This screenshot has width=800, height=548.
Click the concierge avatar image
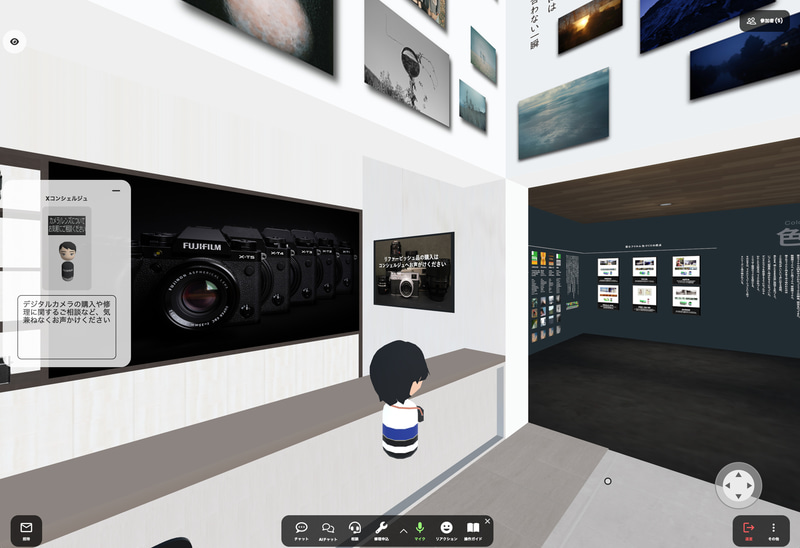pos(67,248)
